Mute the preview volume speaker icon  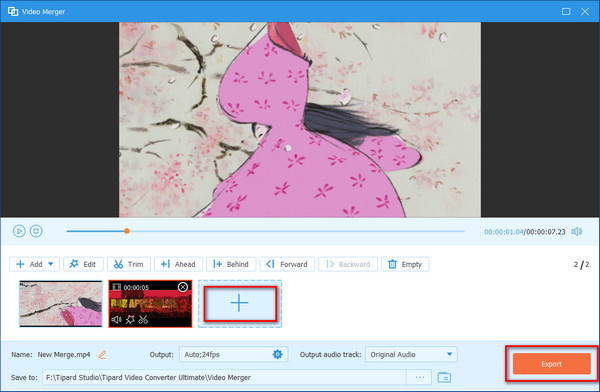(x=577, y=232)
